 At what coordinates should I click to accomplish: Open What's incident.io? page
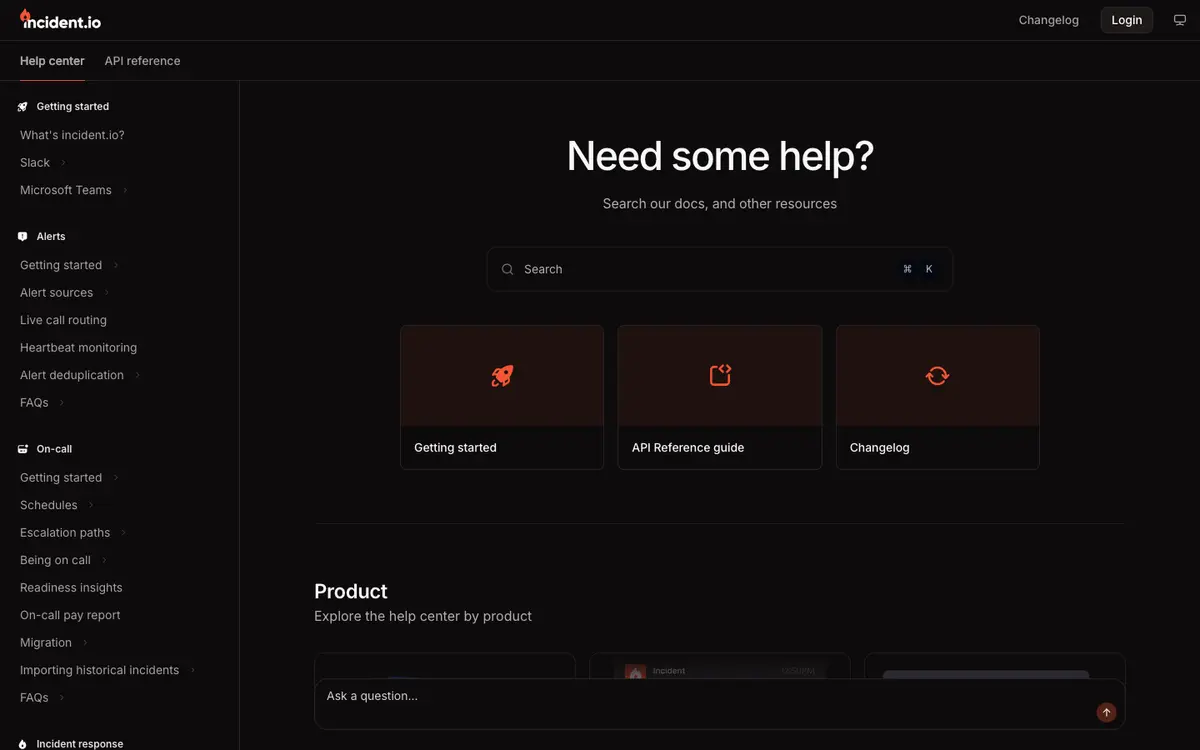[72, 135]
